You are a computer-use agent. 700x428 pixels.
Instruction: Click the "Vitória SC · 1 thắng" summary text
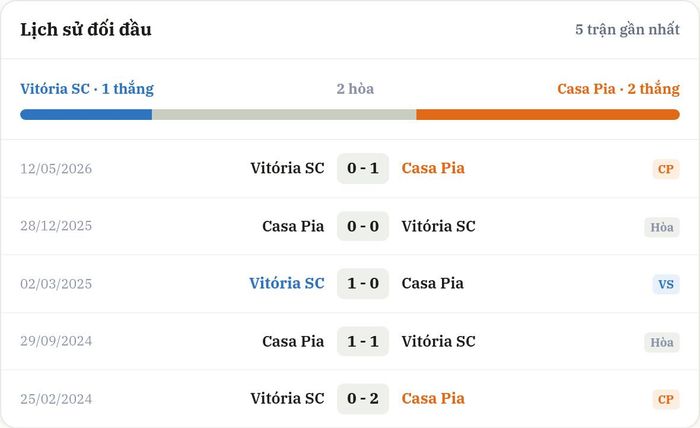point(87,89)
